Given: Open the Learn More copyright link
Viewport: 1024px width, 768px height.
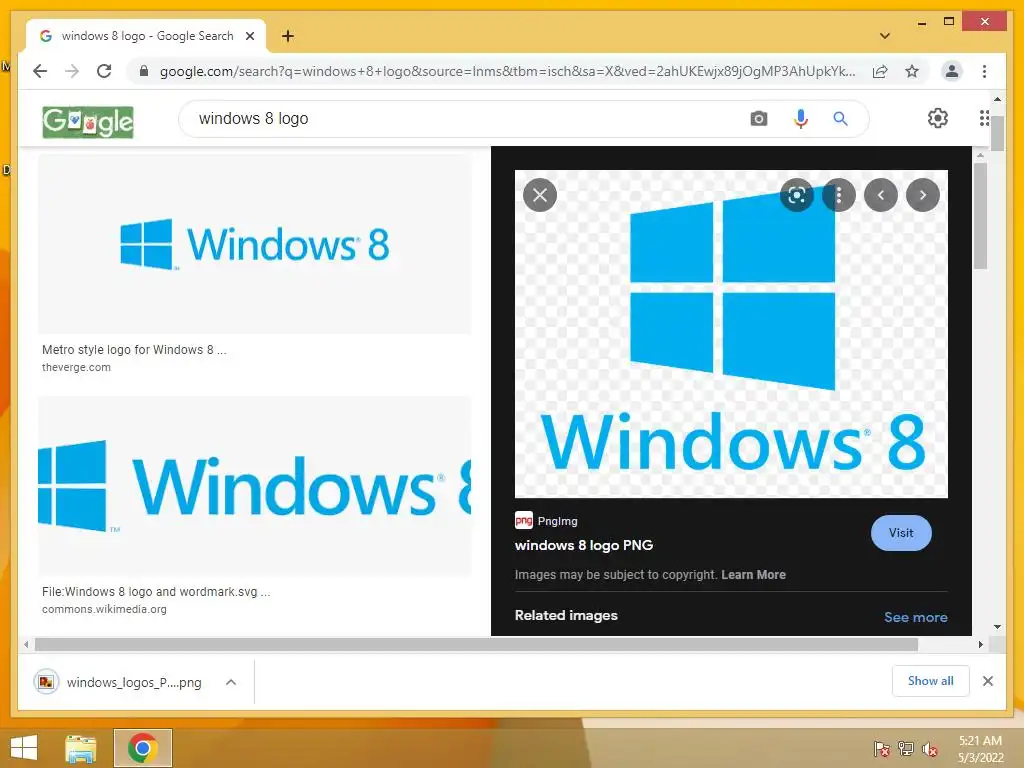Looking at the screenshot, I should pyautogui.click(x=753, y=575).
